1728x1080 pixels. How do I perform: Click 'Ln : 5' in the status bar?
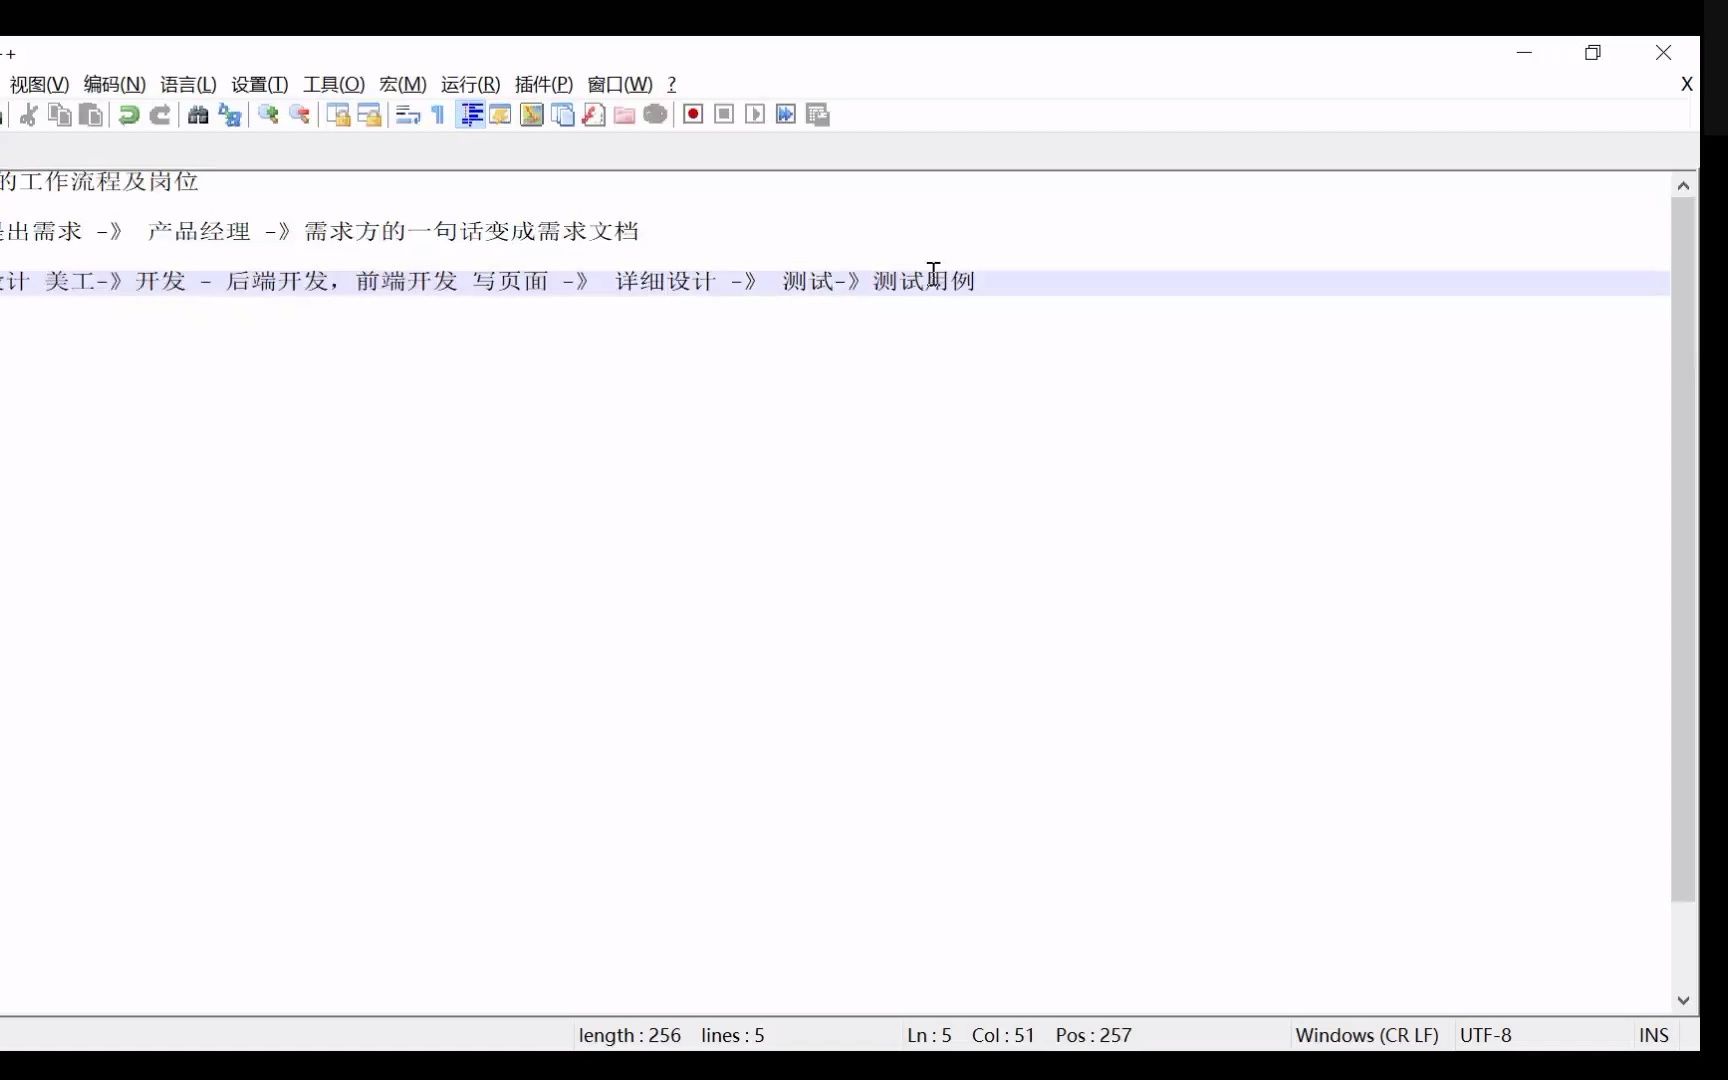coord(929,1036)
